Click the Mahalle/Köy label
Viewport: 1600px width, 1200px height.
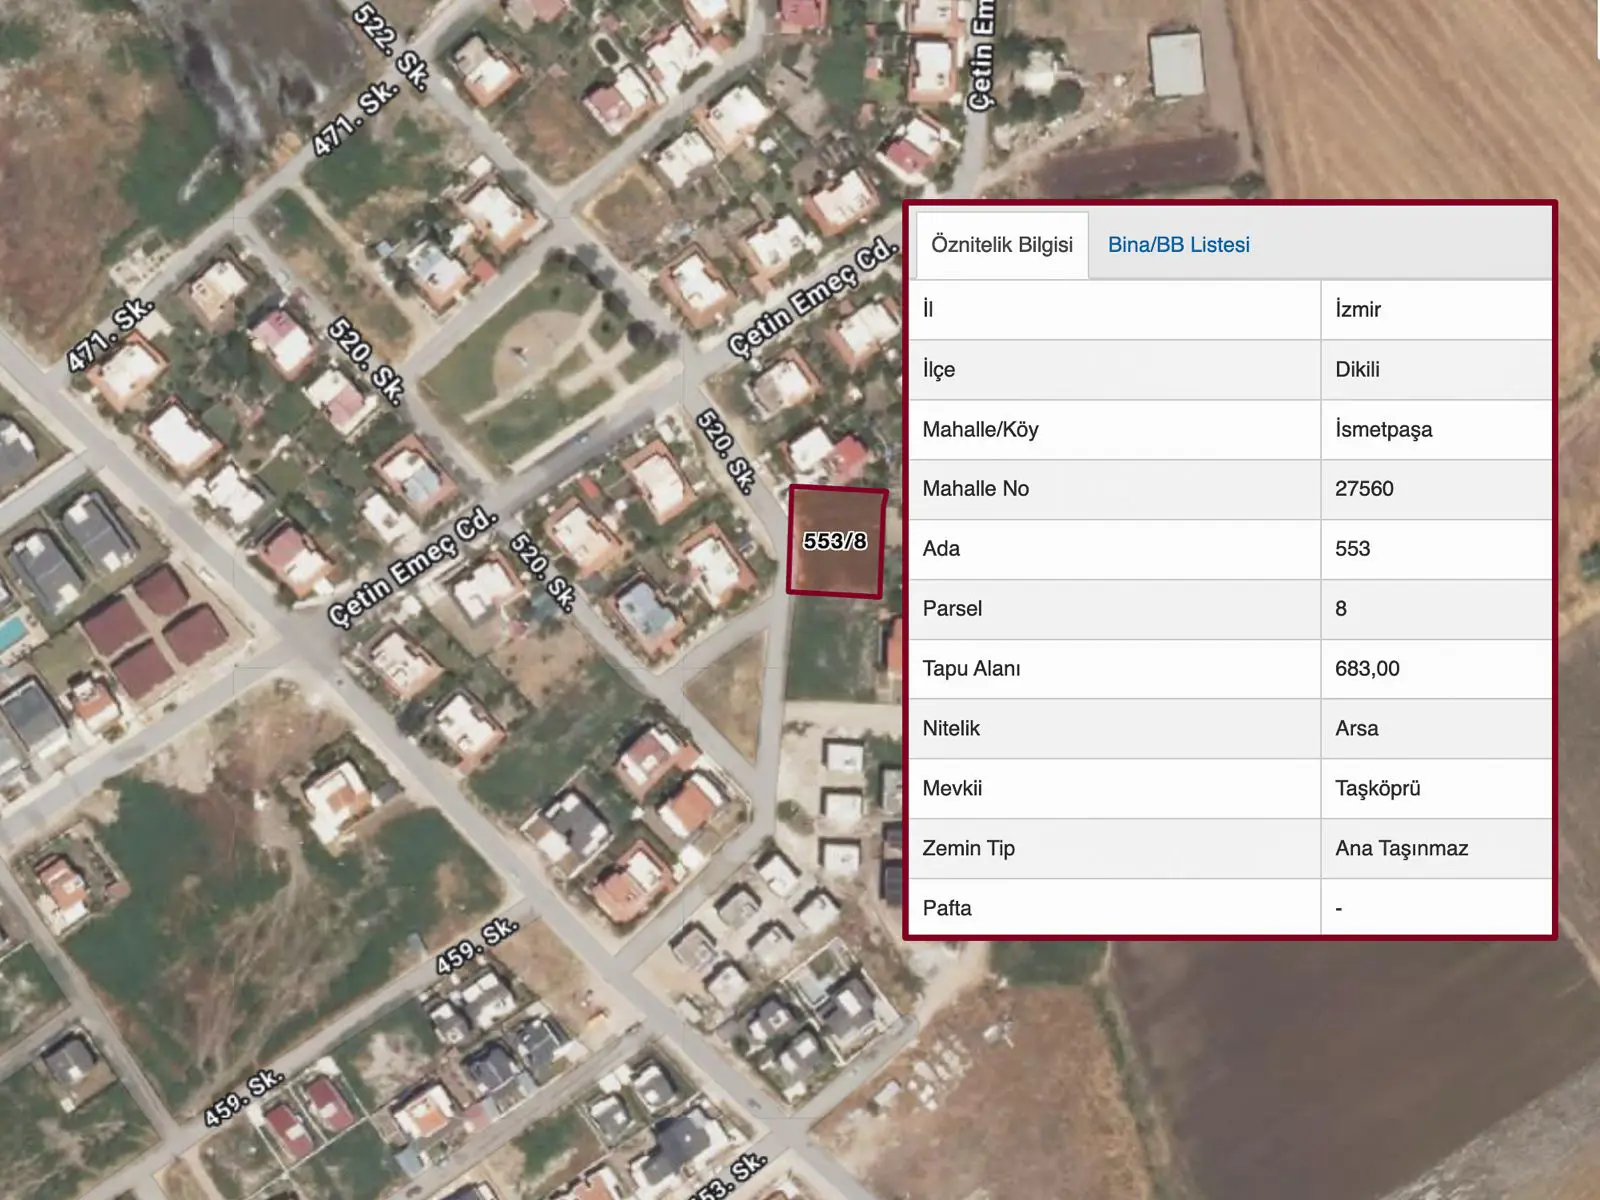coord(980,429)
